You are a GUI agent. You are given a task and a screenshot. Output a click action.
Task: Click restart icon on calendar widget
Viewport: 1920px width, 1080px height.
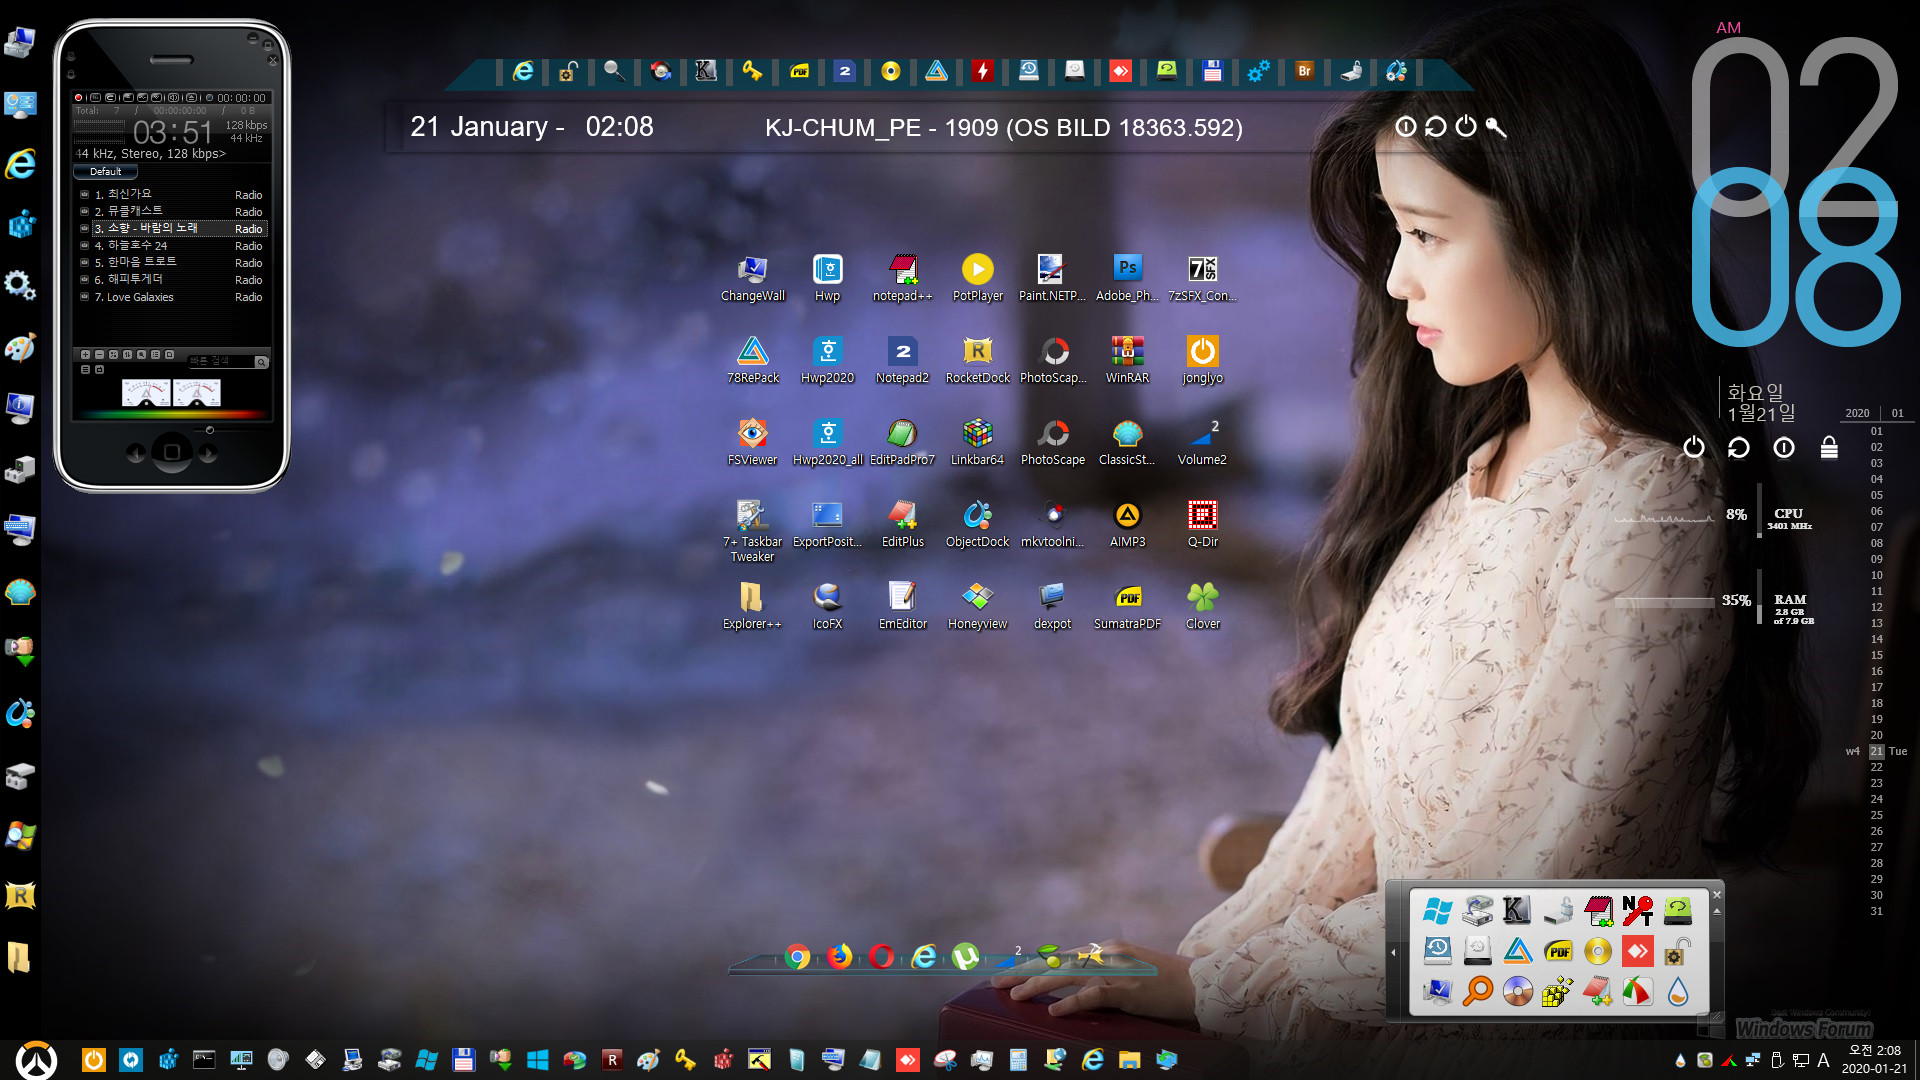point(1739,447)
